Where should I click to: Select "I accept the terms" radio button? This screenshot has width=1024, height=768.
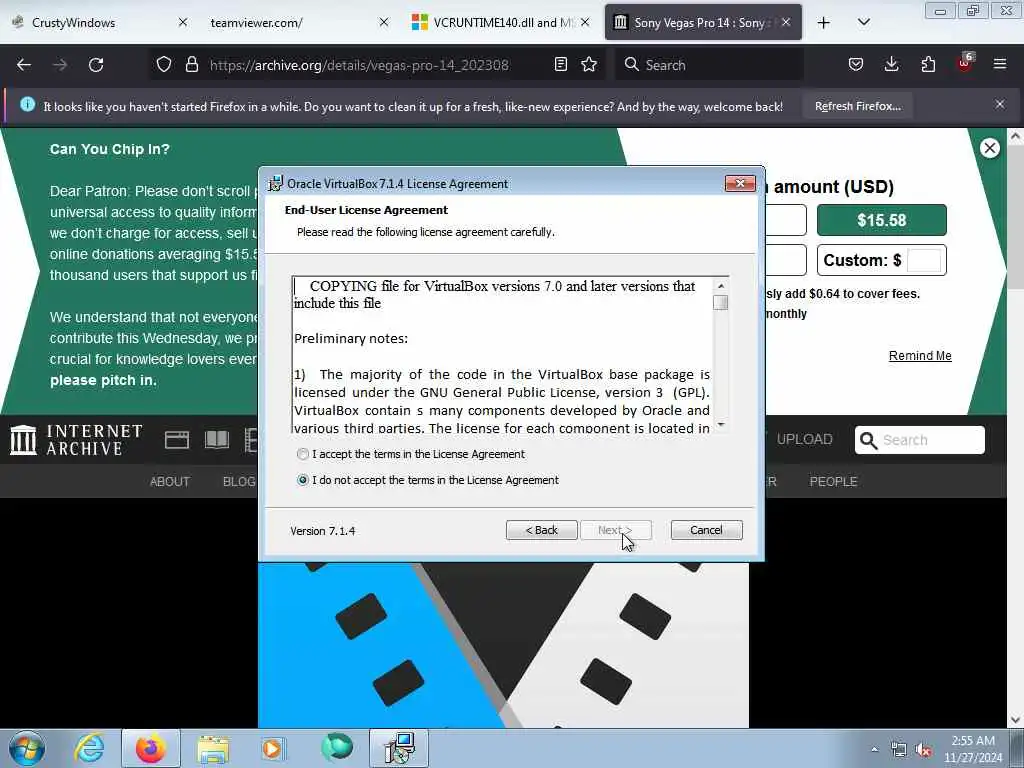click(302, 454)
